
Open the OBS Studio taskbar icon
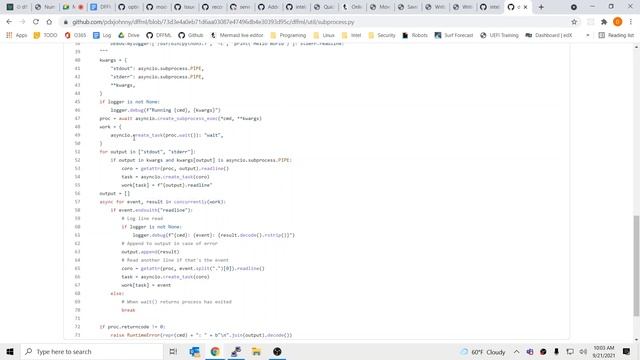(x=277, y=351)
